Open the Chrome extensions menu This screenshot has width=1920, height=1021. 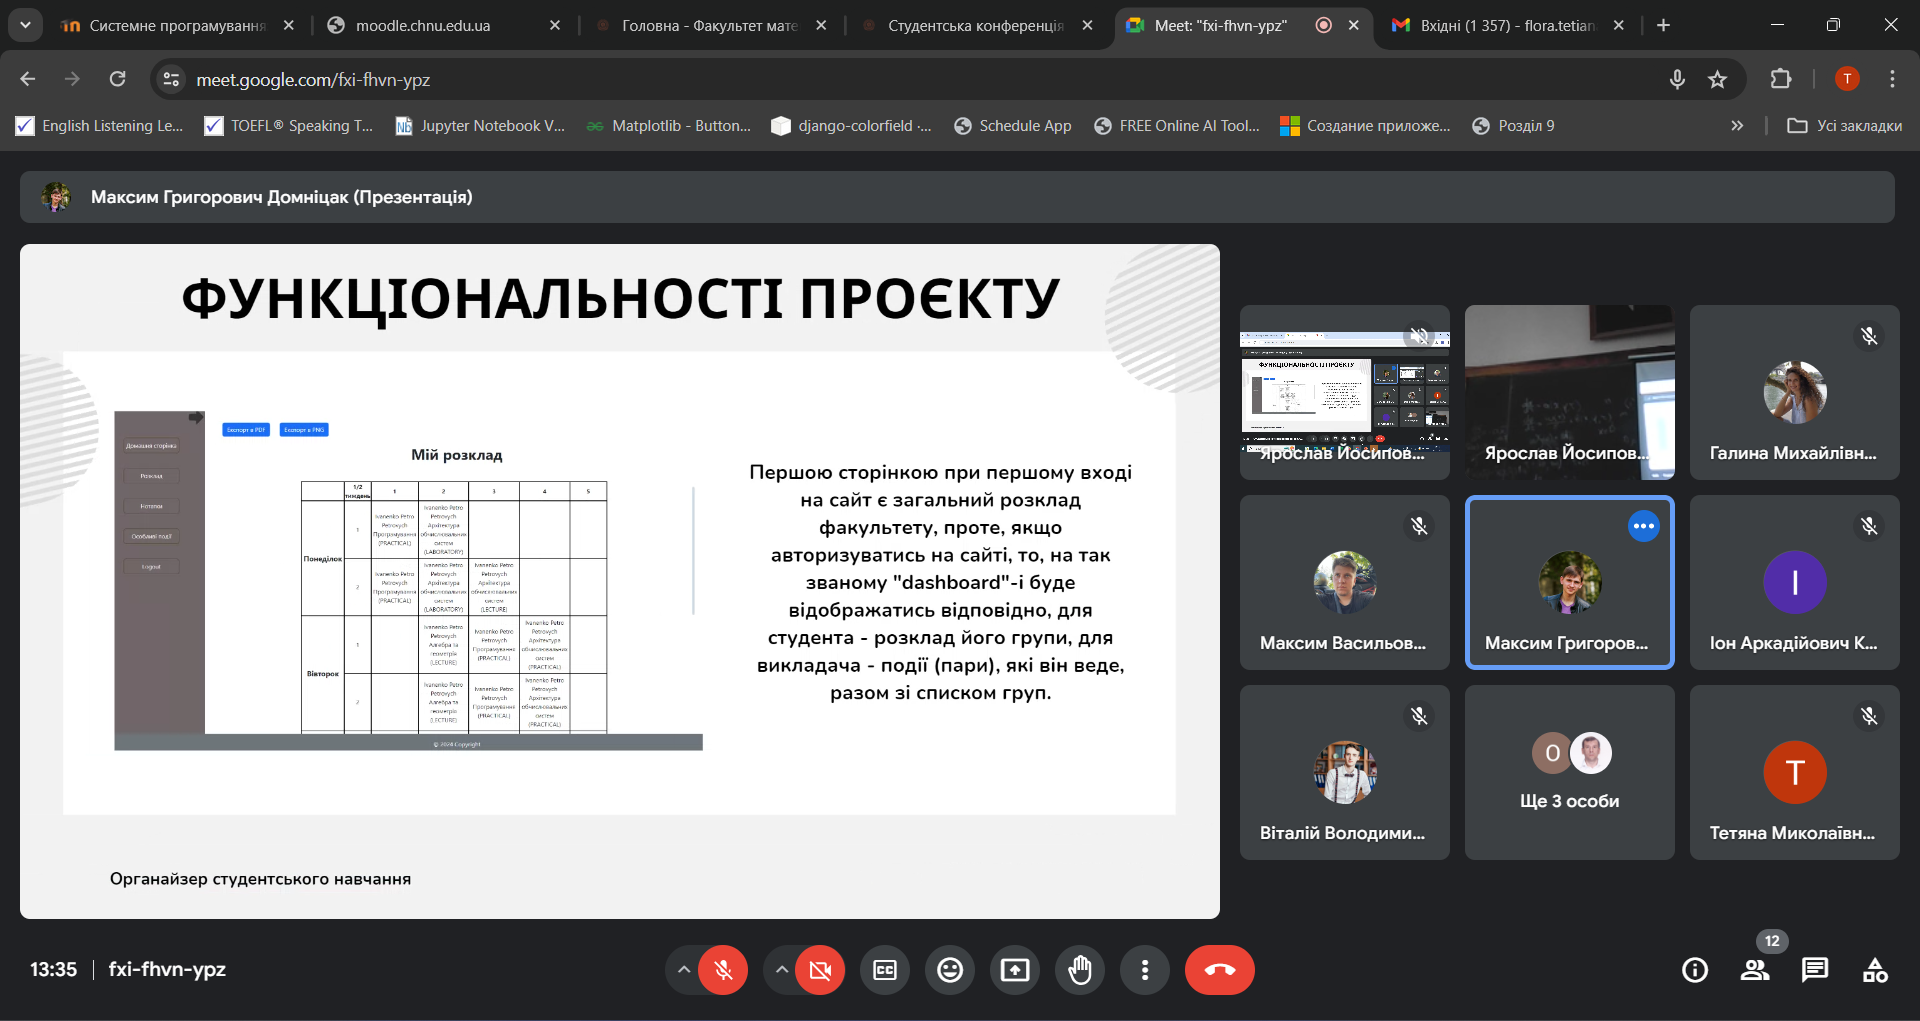click(x=1781, y=79)
